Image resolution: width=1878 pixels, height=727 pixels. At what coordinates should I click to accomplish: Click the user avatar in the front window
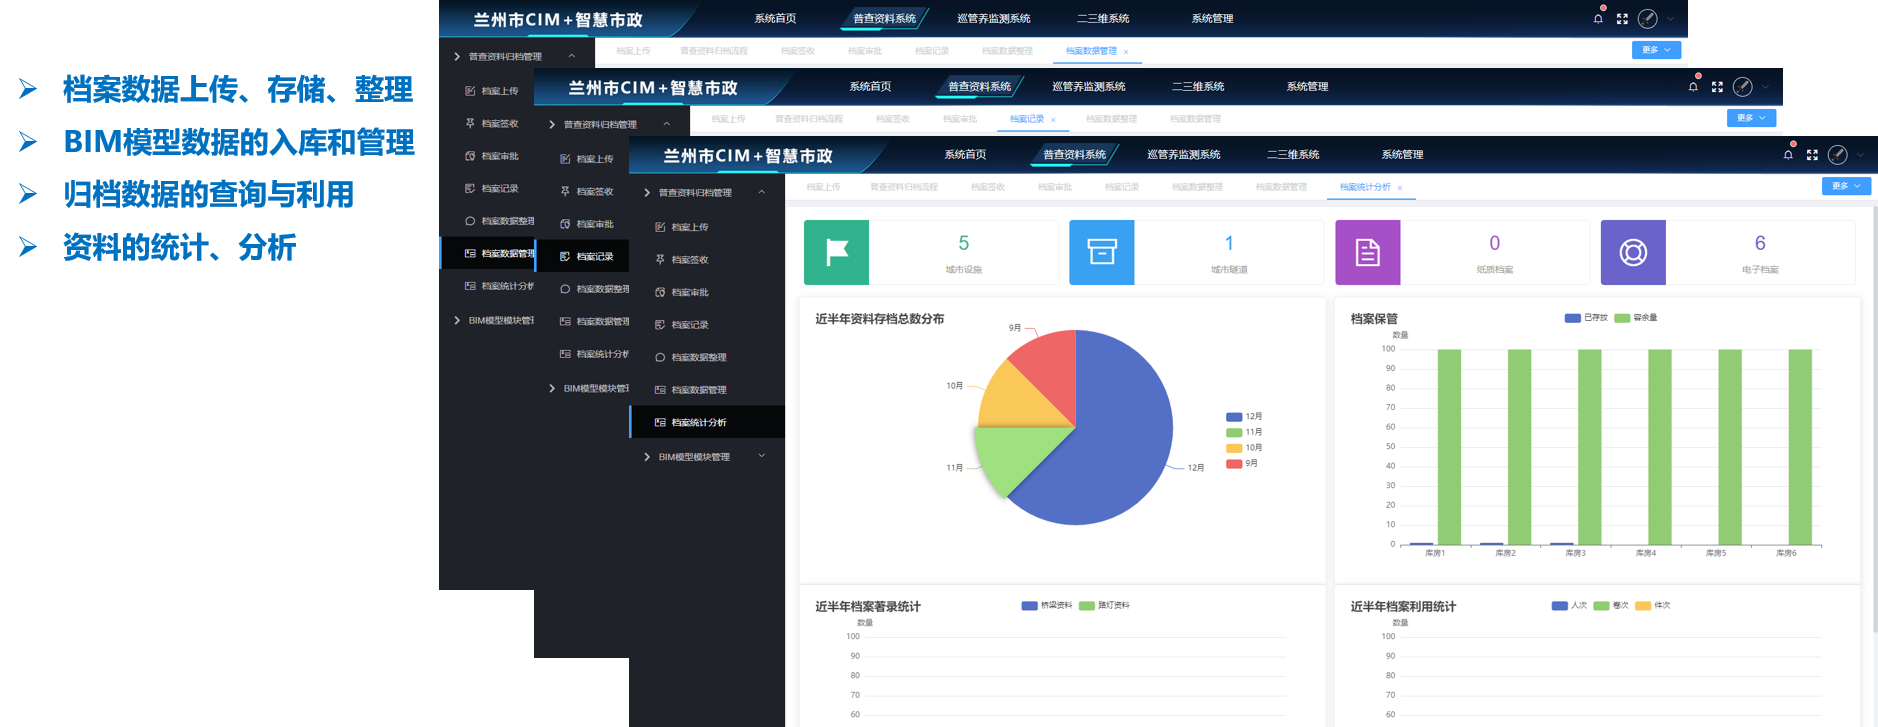pos(1838,155)
